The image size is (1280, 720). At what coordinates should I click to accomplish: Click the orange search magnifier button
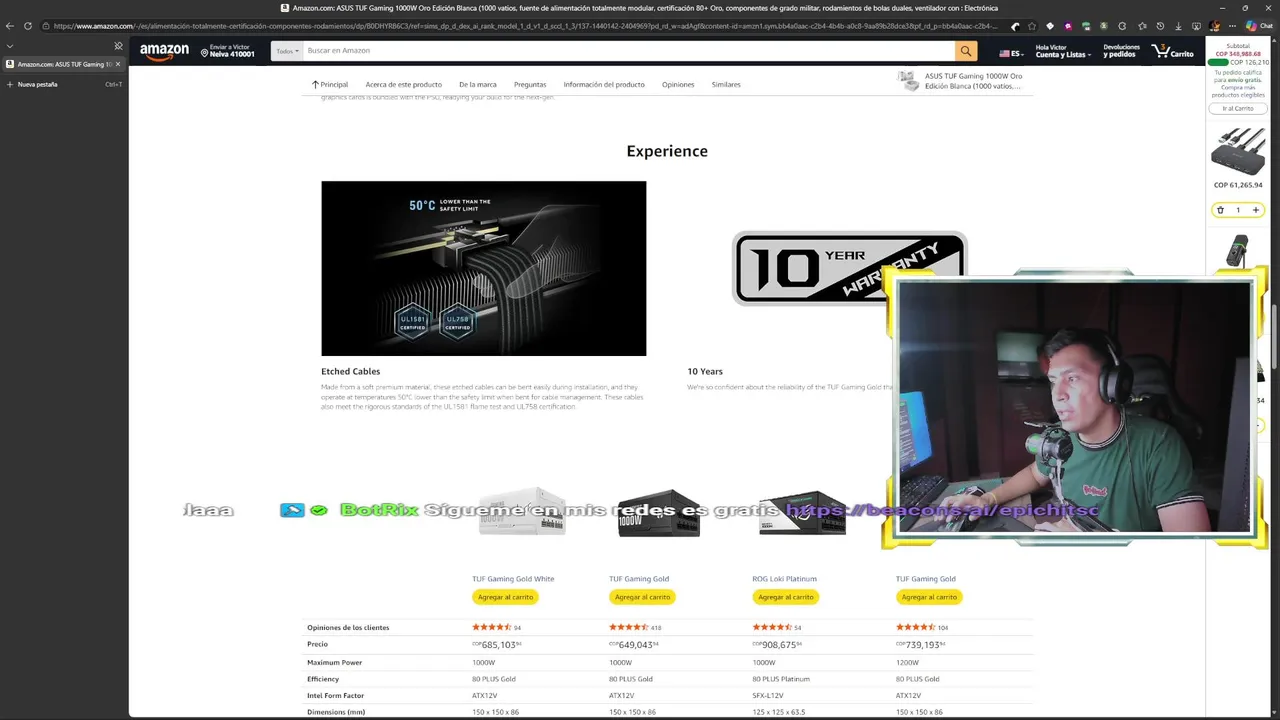(x=966, y=50)
